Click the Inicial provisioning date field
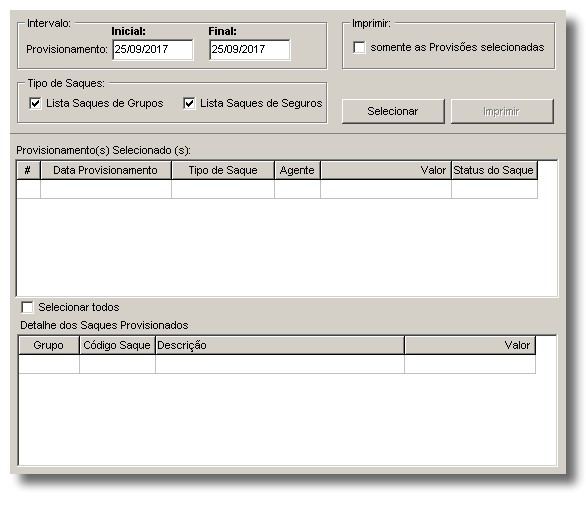The width and height of the screenshot is (586, 524). pyautogui.click(x=153, y=49)
